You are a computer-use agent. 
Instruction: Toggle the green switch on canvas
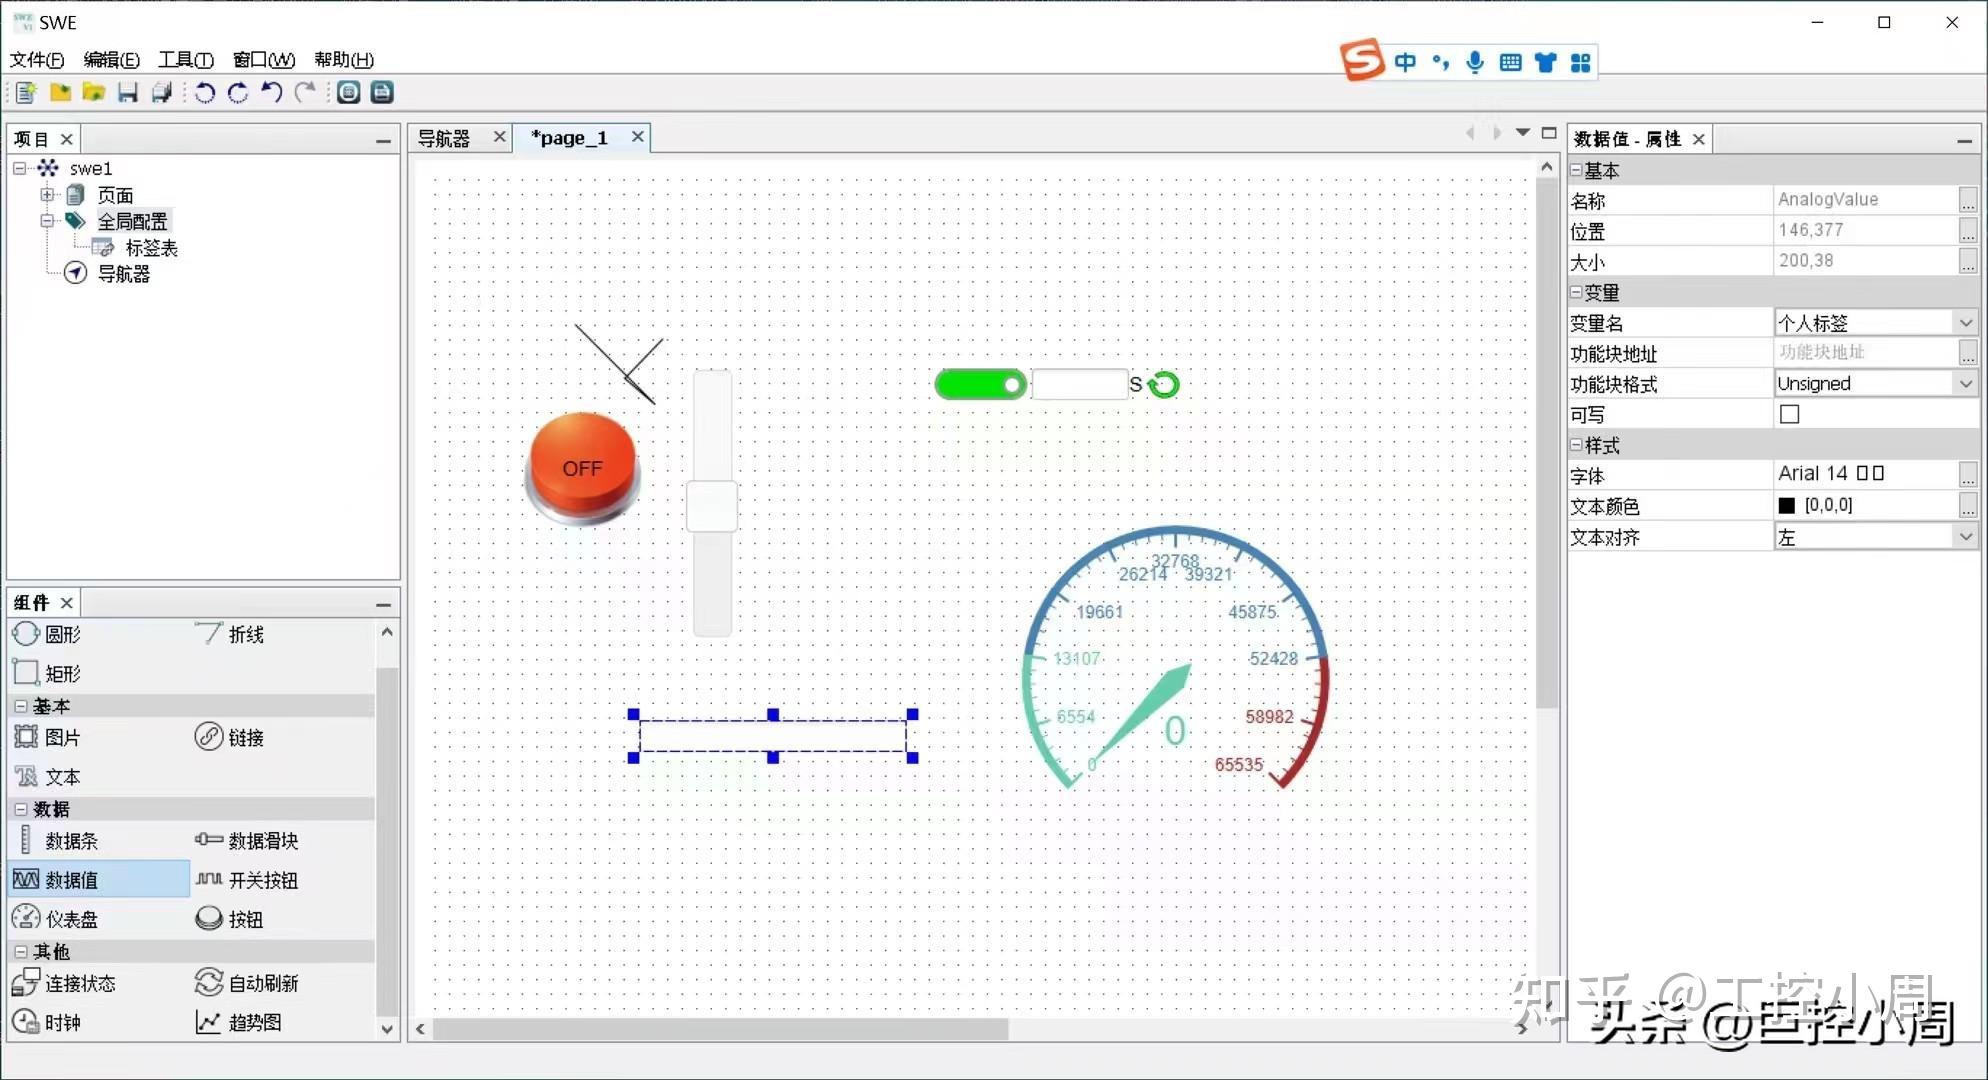(980, 385)
